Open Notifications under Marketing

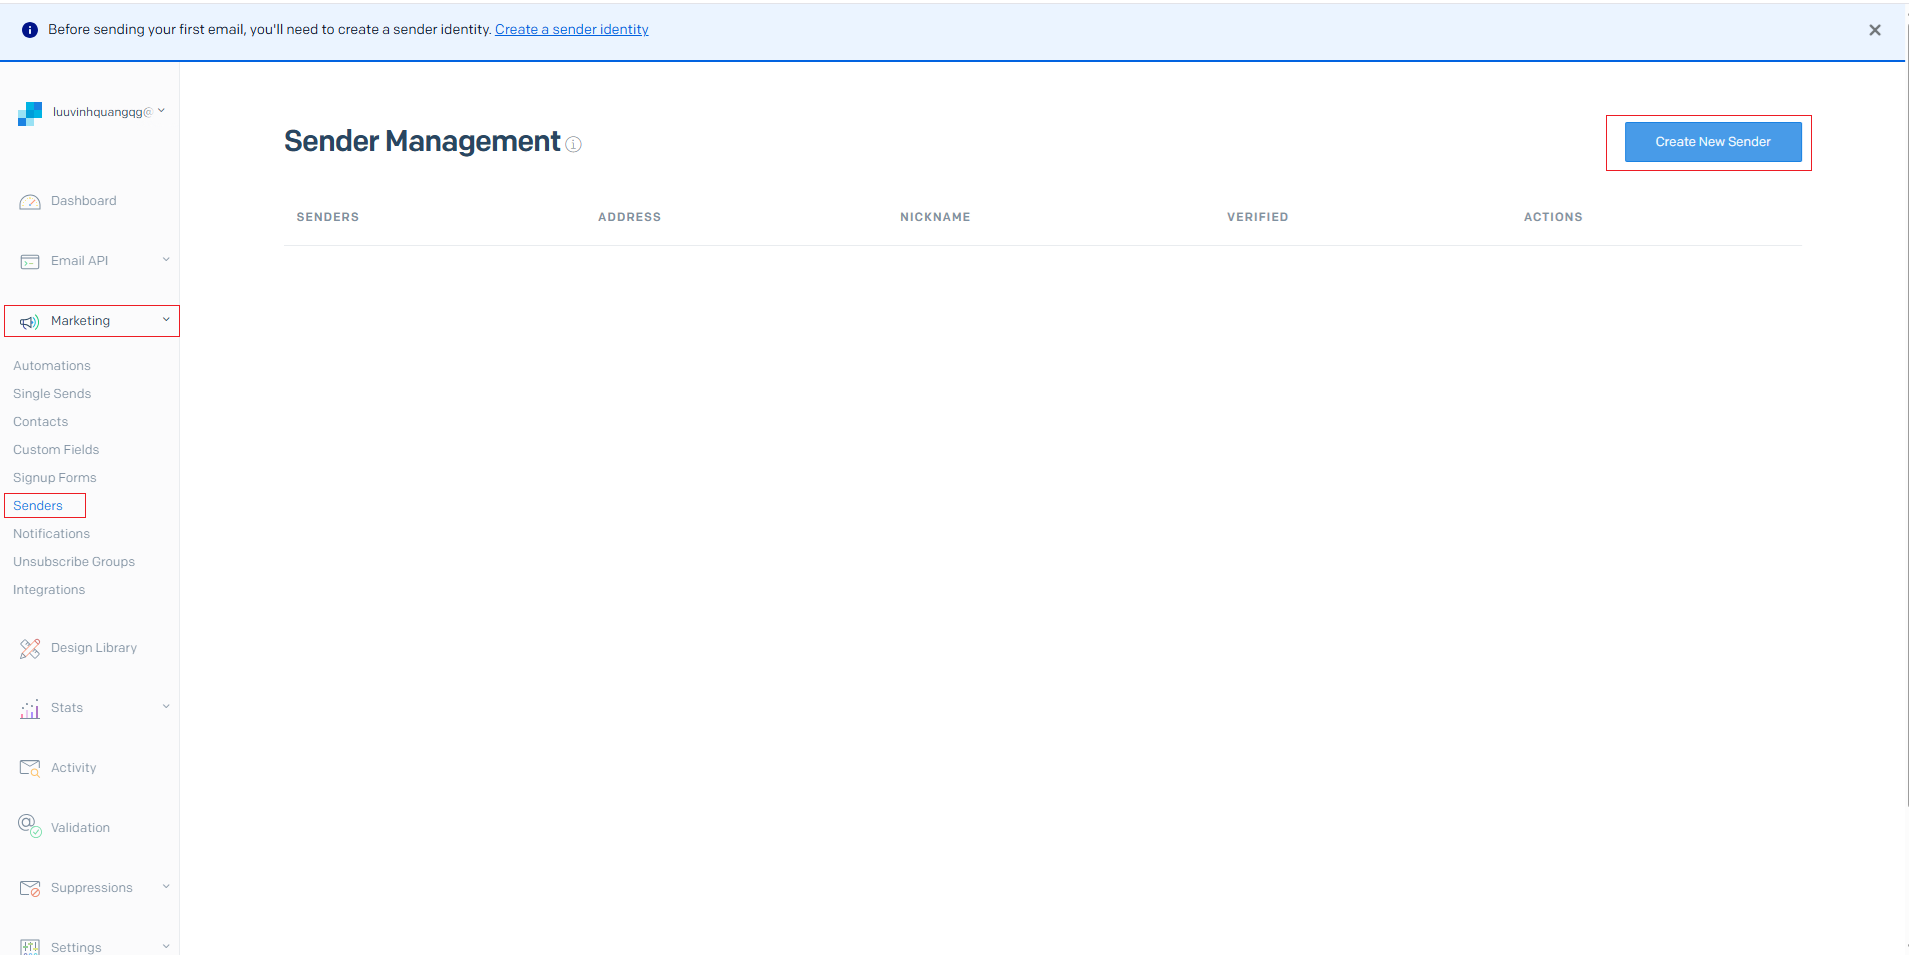(51, 534)
